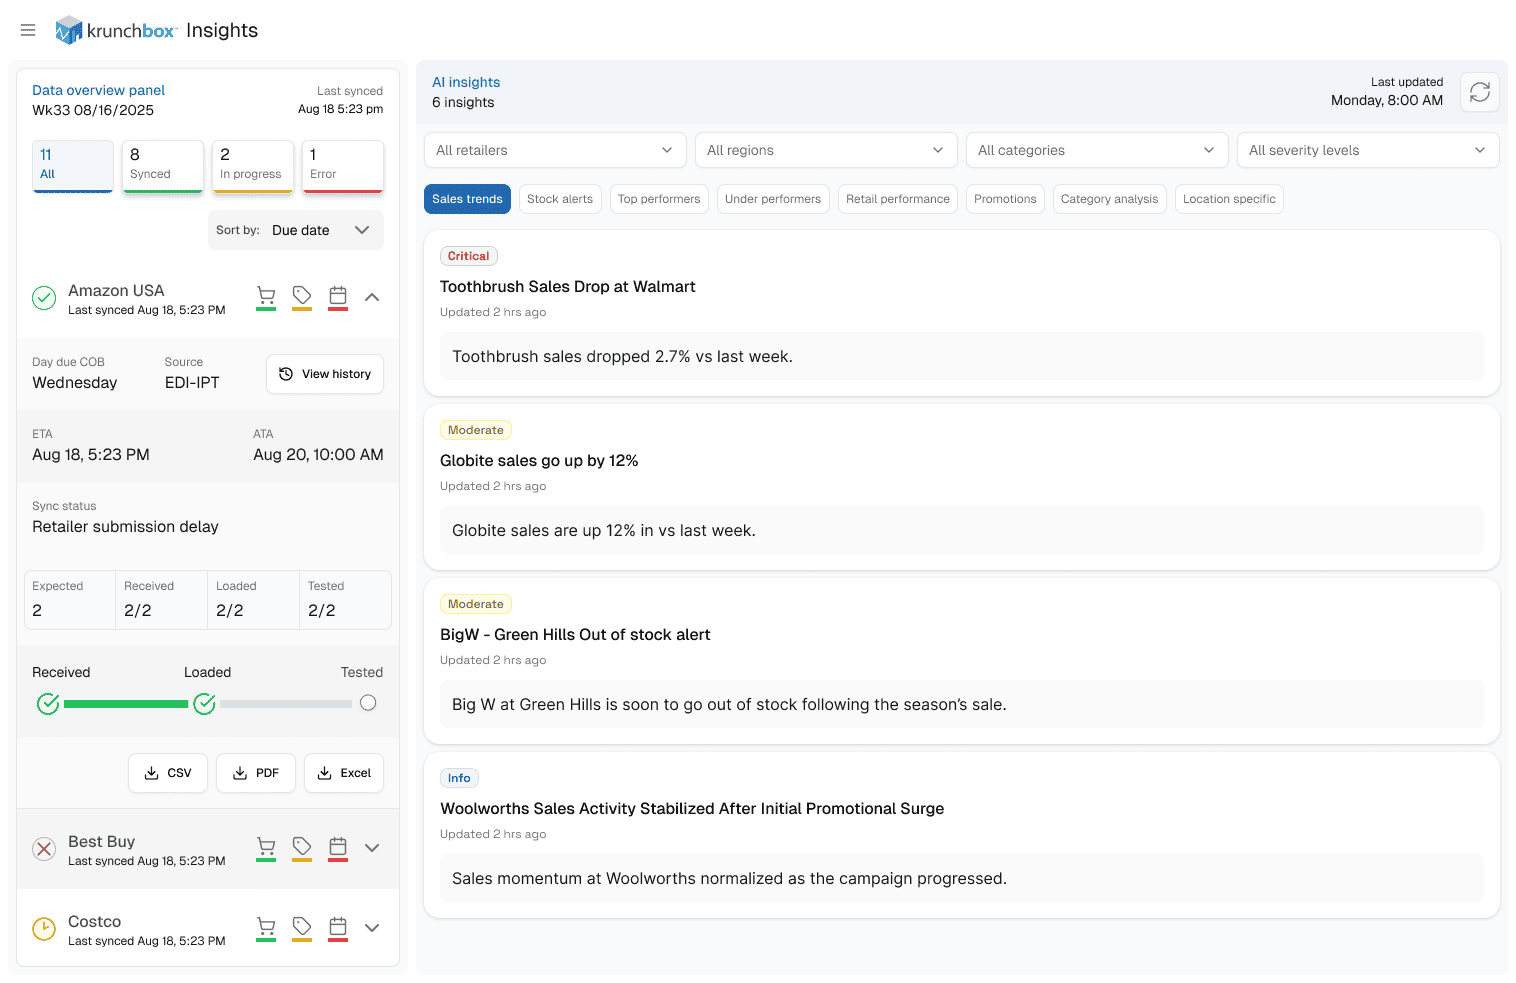The width and height of the screenshot is (1516, 983).
Task: Click the Critical severity badge
Action: (469, 256)
